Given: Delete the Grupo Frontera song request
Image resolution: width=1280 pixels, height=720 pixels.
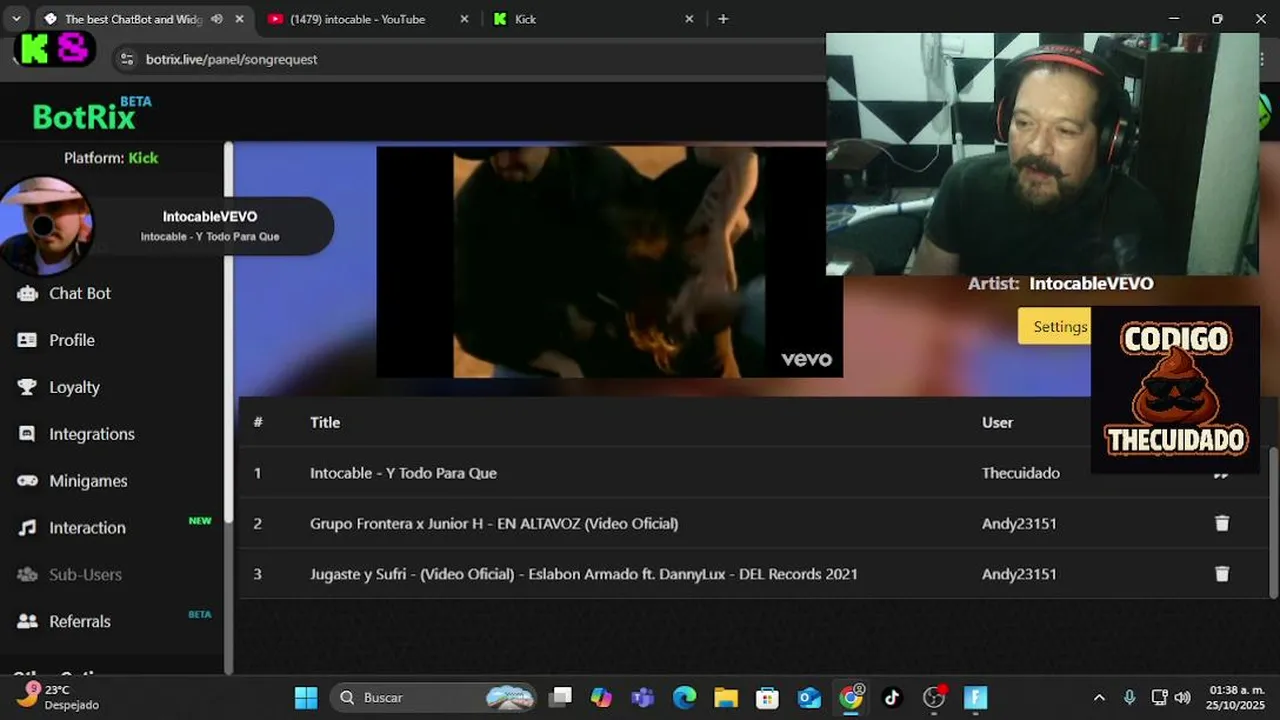Looking at the screenshot, I should click(x=1221, y=523).
